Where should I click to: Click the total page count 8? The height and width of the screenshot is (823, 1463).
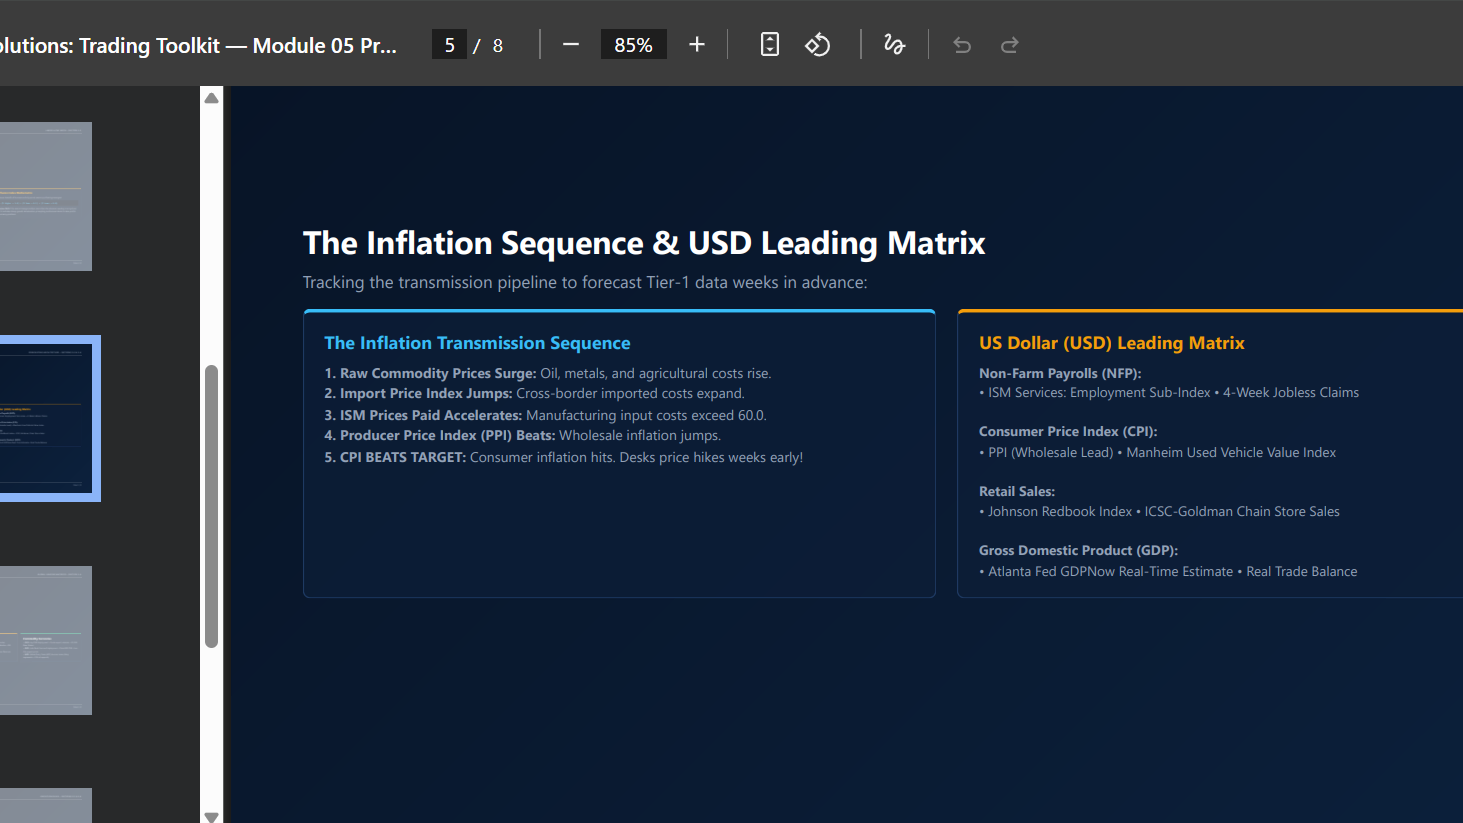pyautogui.click(x=498, y=46)
